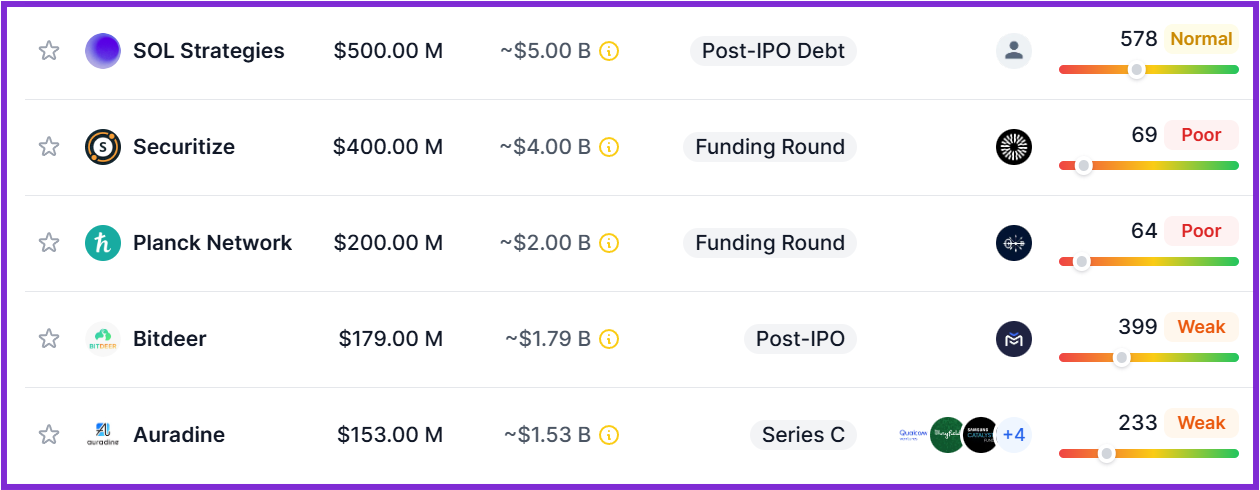Expand the +4 more investors badge
1260x490 pixels.
click(x=1014, y=435)
